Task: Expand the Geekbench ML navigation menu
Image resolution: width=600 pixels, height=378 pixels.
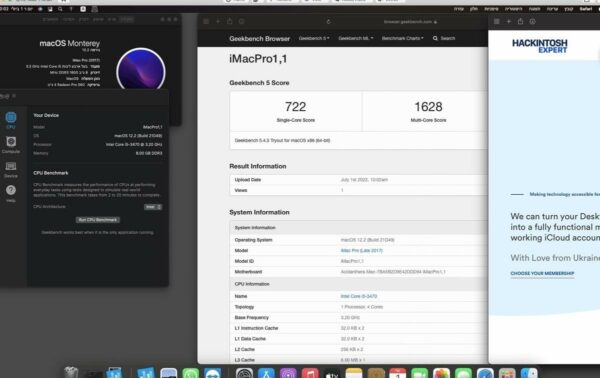Action: [x=355, y=38]
